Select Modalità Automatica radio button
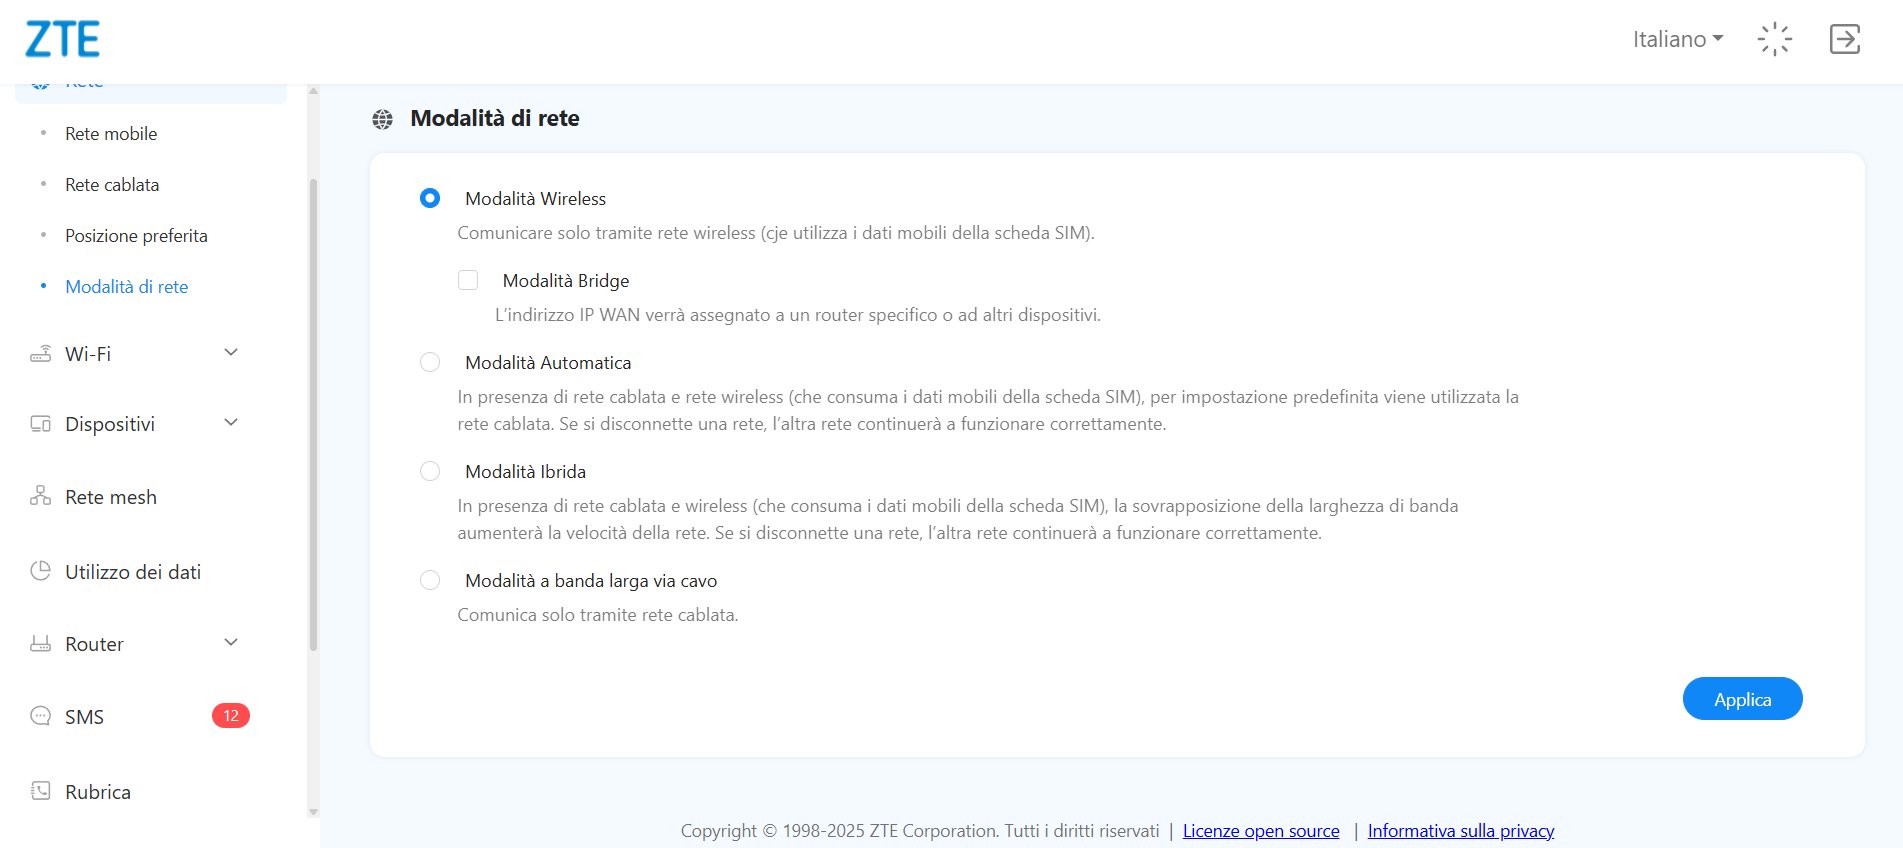 430,362
